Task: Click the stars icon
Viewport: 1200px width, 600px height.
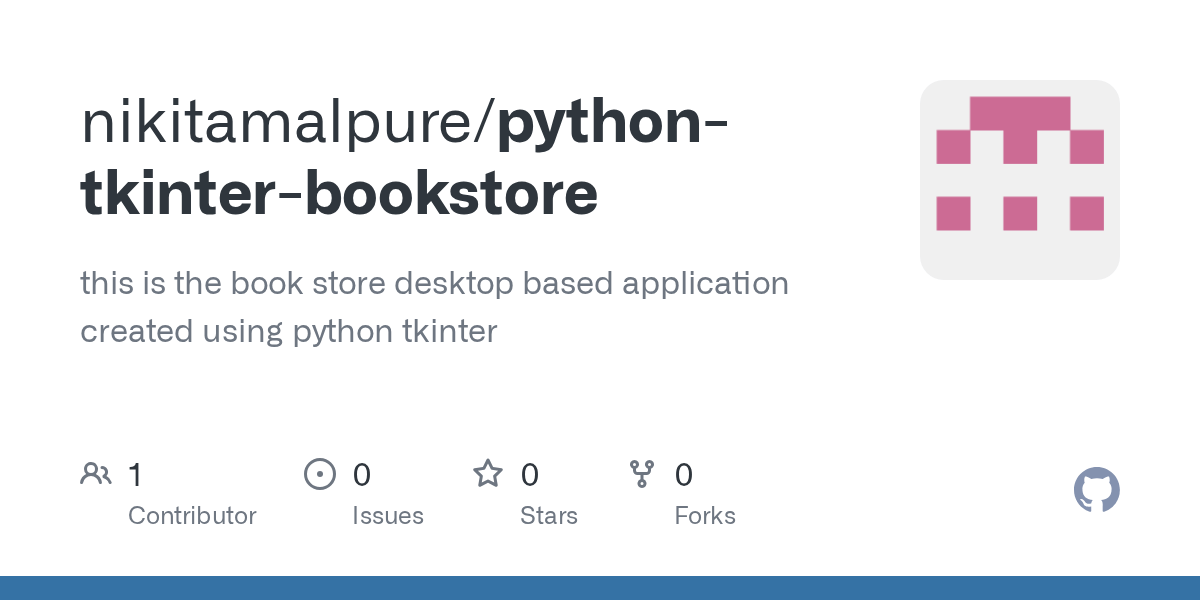Action: pos(488,474)
